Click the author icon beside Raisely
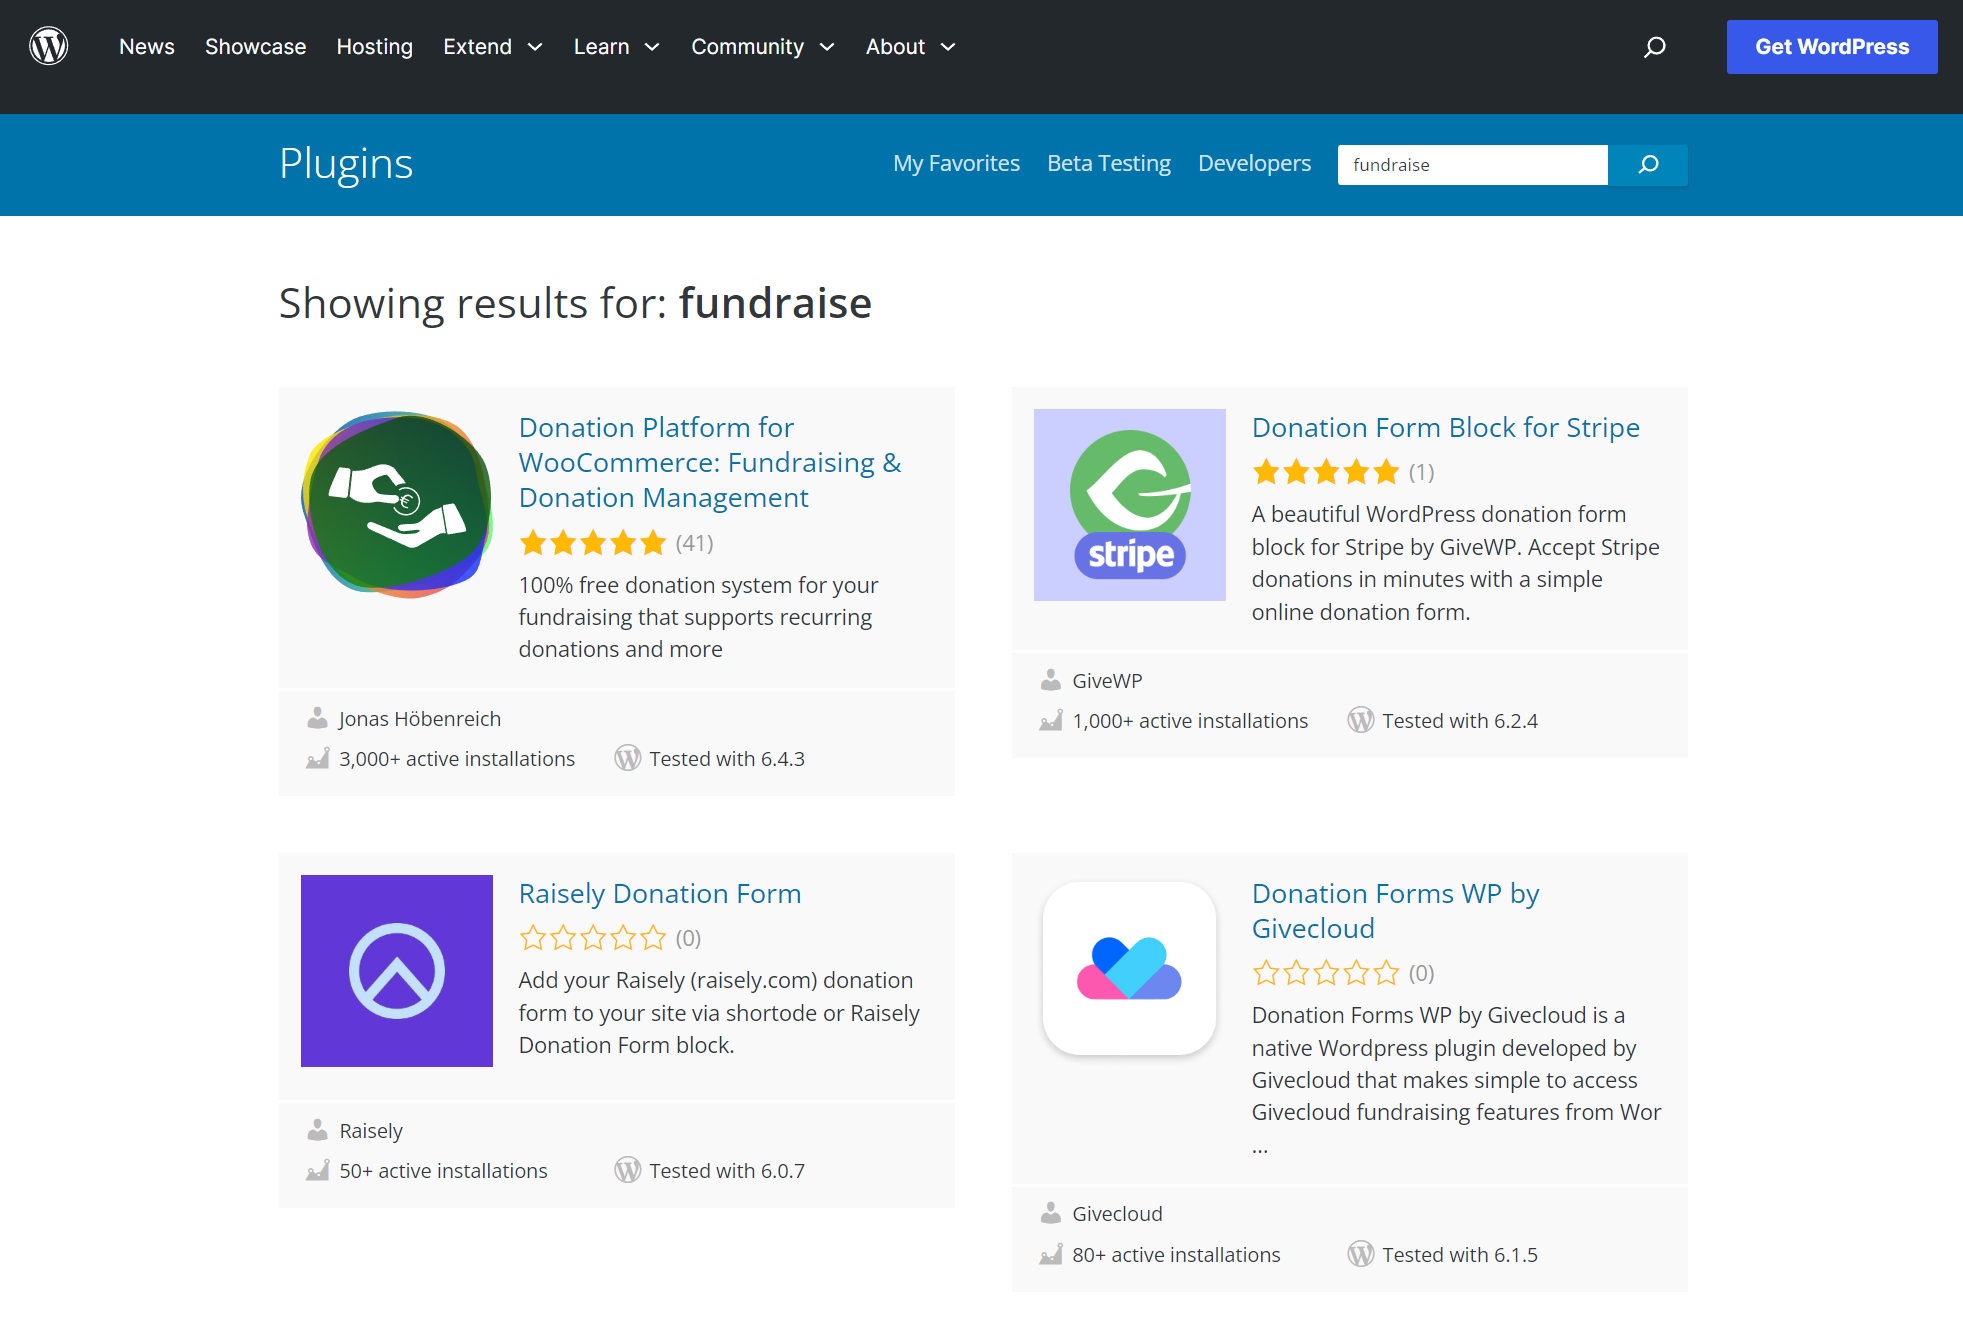Screen dimensions: 1963x1337 click(317, 1130)
